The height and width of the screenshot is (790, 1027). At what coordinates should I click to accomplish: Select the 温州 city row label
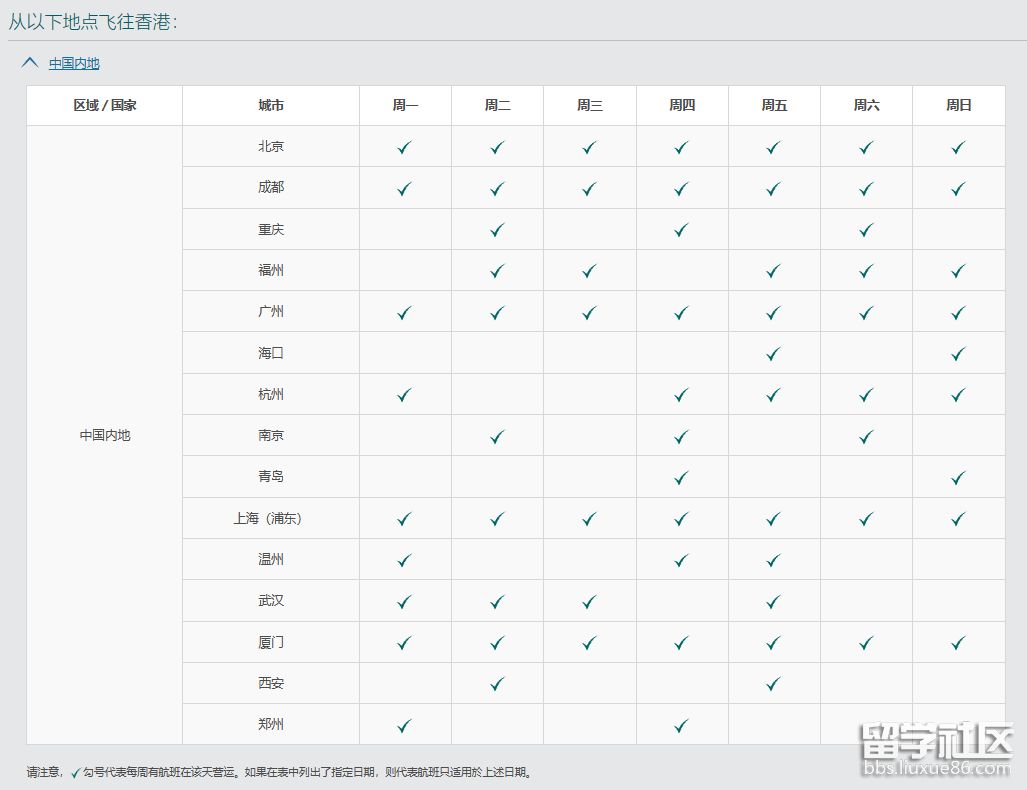[271, 559]
